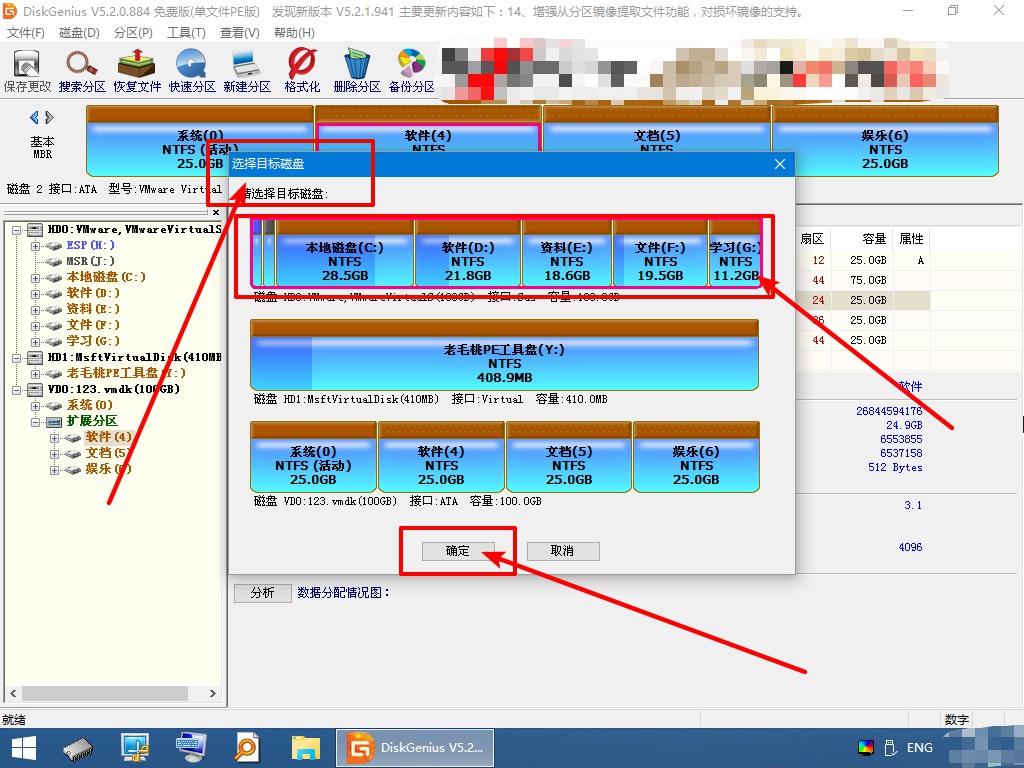
Task: Click the tree scrollbar right arrow
Action: pos(213,694)
